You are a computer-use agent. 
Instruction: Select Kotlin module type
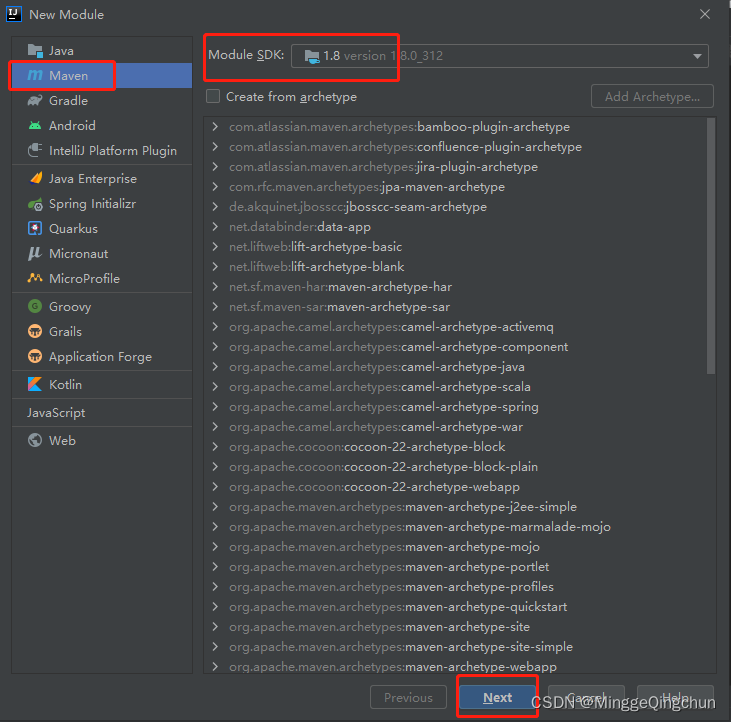click(102, 385)
